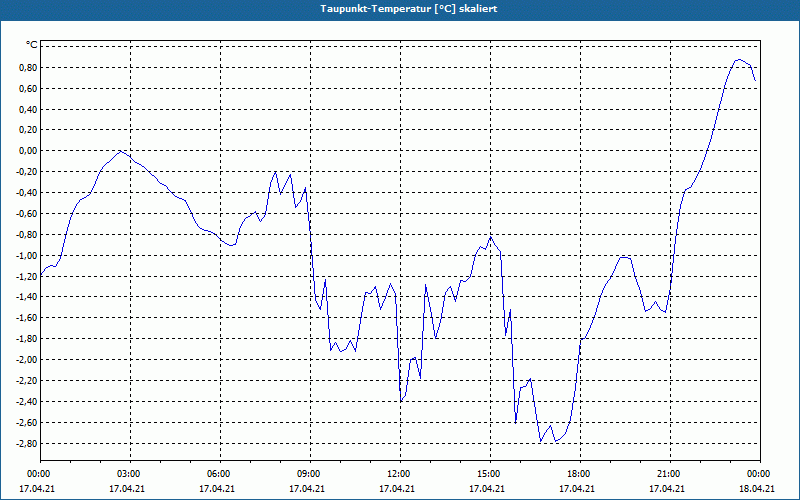This screenshot has width=800, height=500.
Task: Click the chart title Taupunkt-Temperatur [°C] skaliert
Action: pos(409,9)
